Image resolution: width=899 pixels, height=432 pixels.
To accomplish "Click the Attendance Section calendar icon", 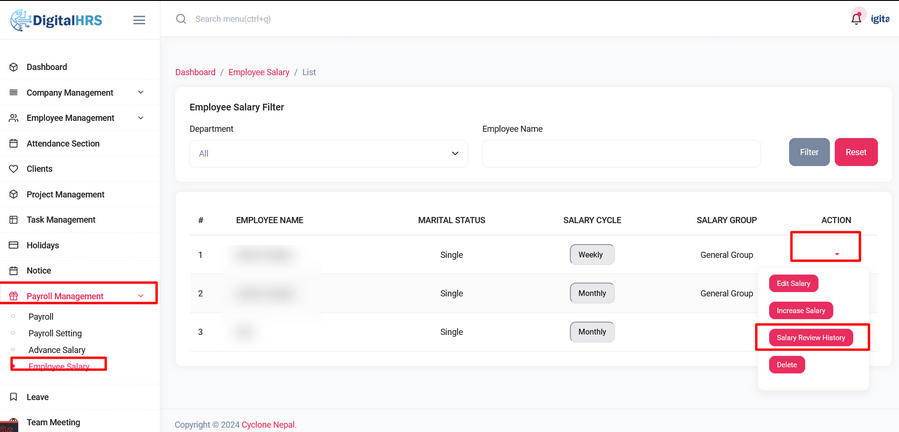I will point(14,144).
